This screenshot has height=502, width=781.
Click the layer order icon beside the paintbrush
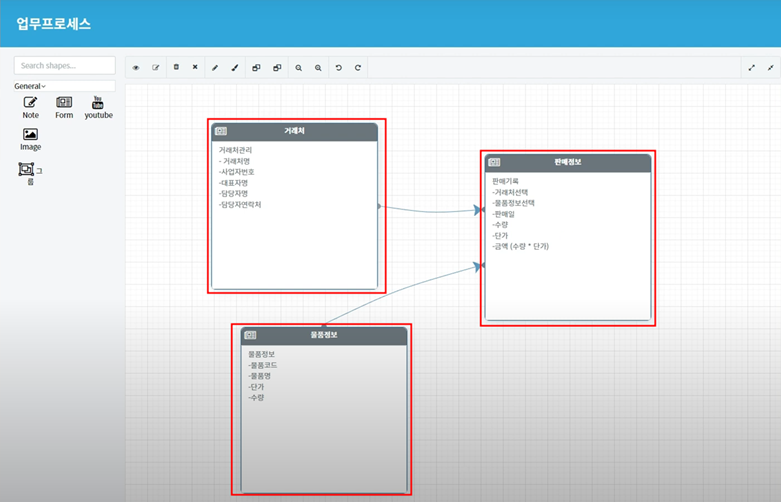click(257, 68)
